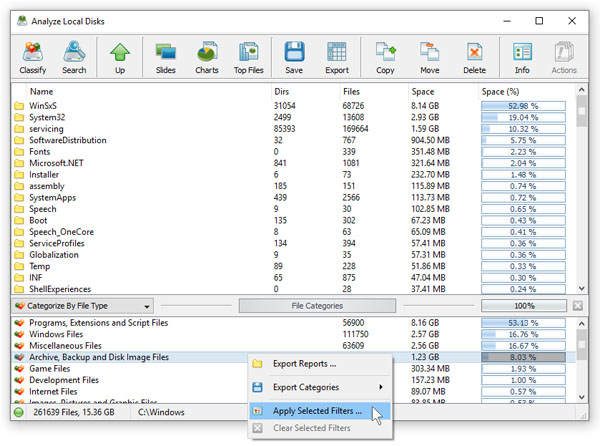Click the Delete toolbar icon
Image resolution: width=600 pixels, height=446 pixels.
474,58
